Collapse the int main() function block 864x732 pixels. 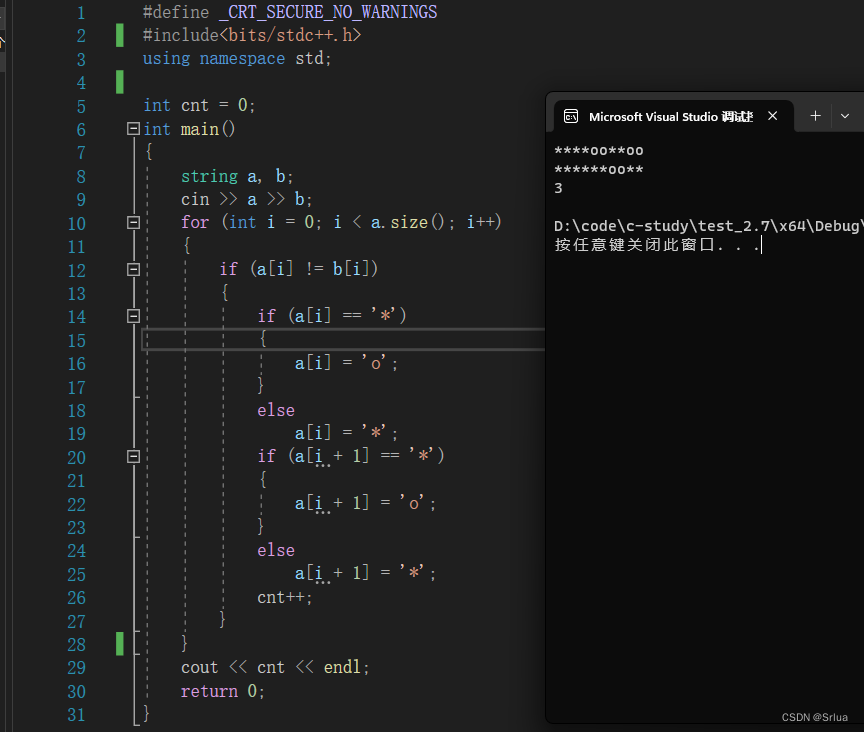133,128
